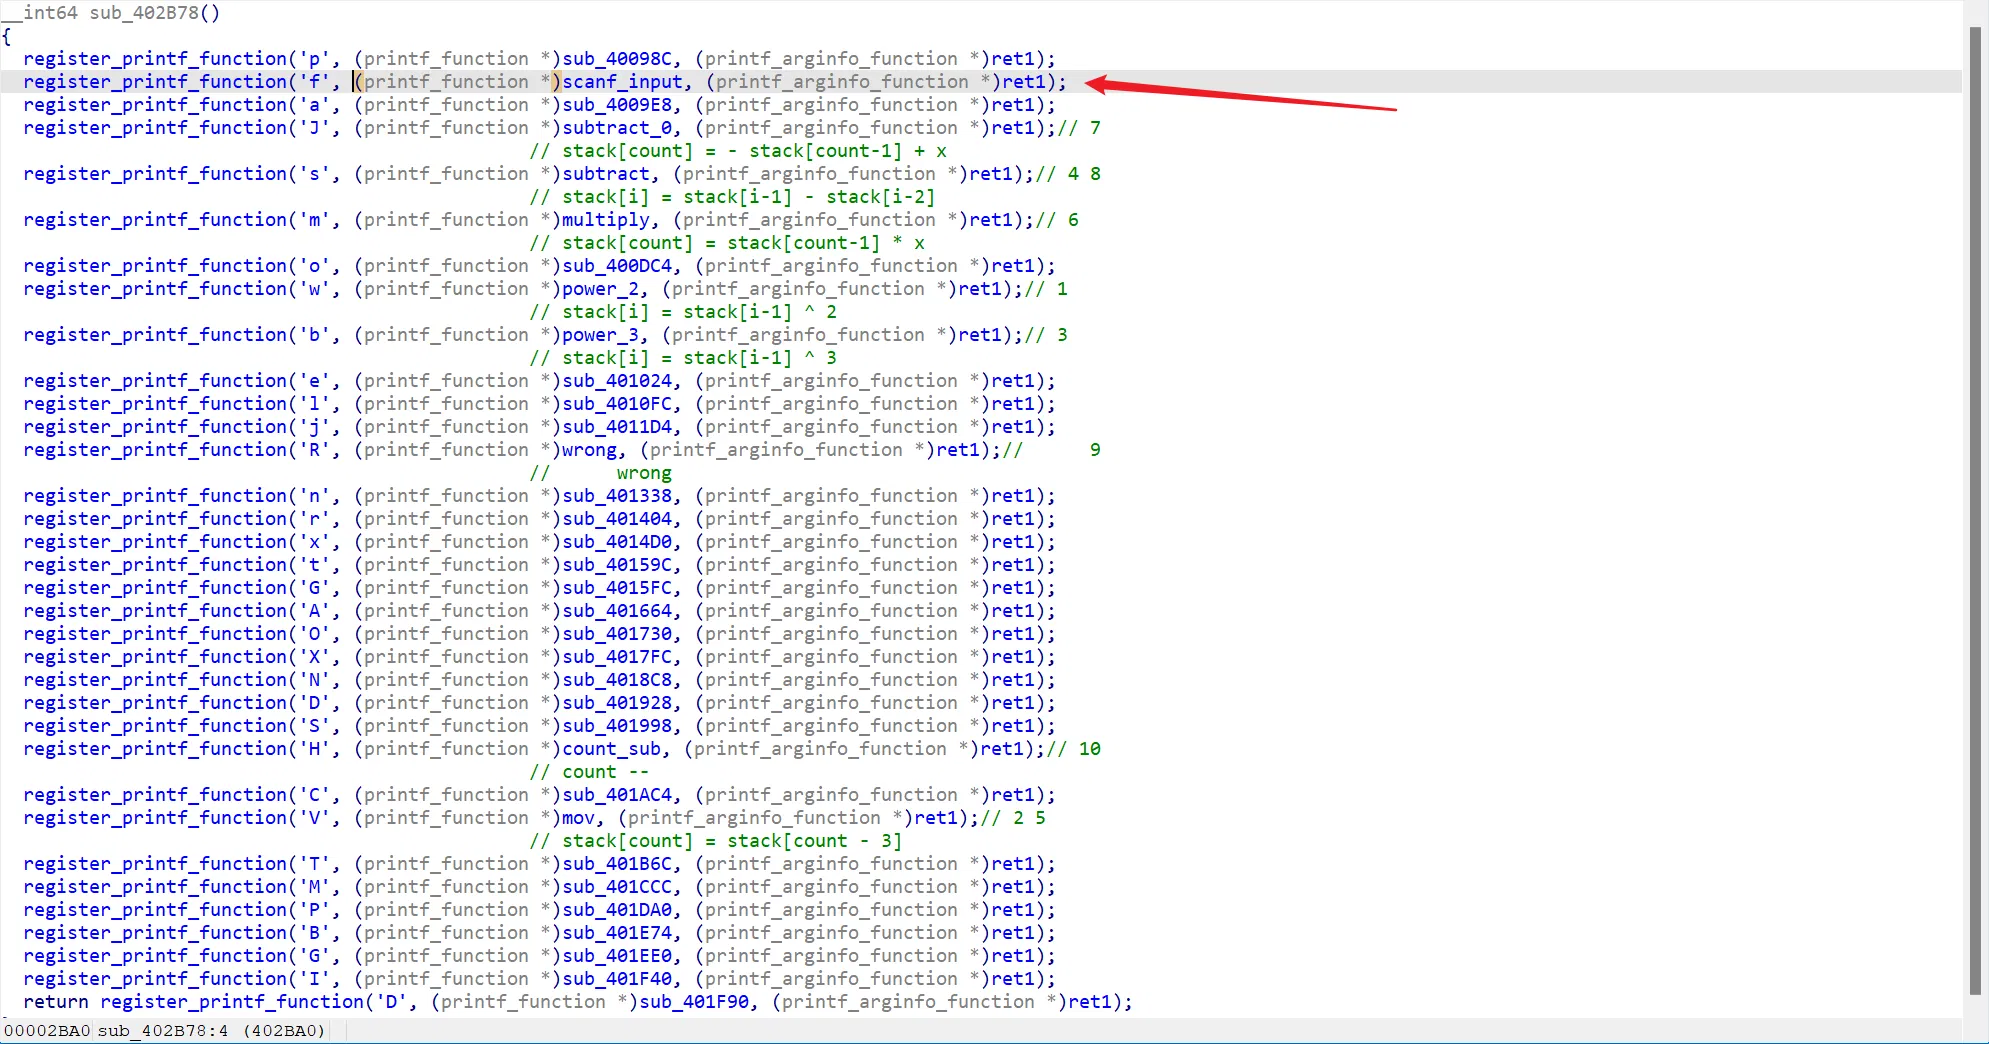
Task: Click sub_401928 function reference
Action: [616, 703]
